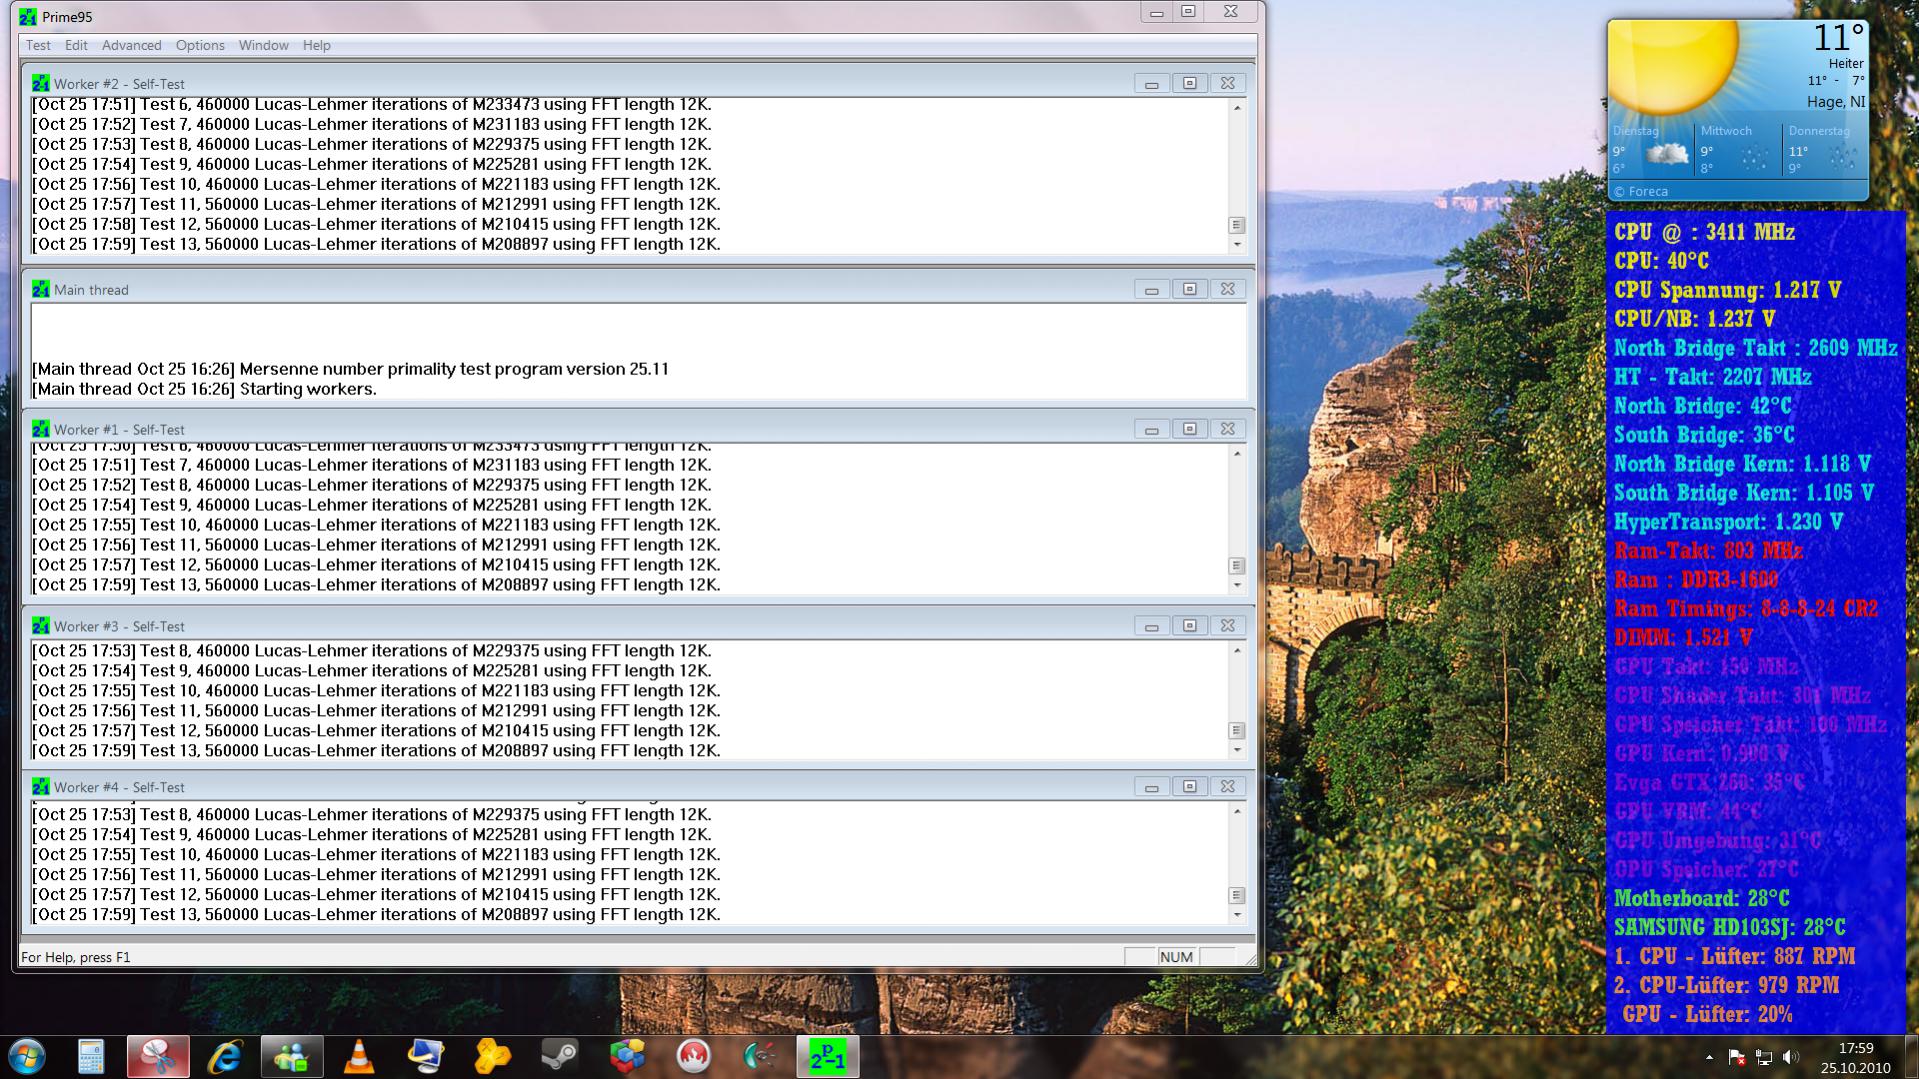Click Worker #4 scrollbar up arrow
The image size is (1919, 1079).
click(x=1237, y=811)
